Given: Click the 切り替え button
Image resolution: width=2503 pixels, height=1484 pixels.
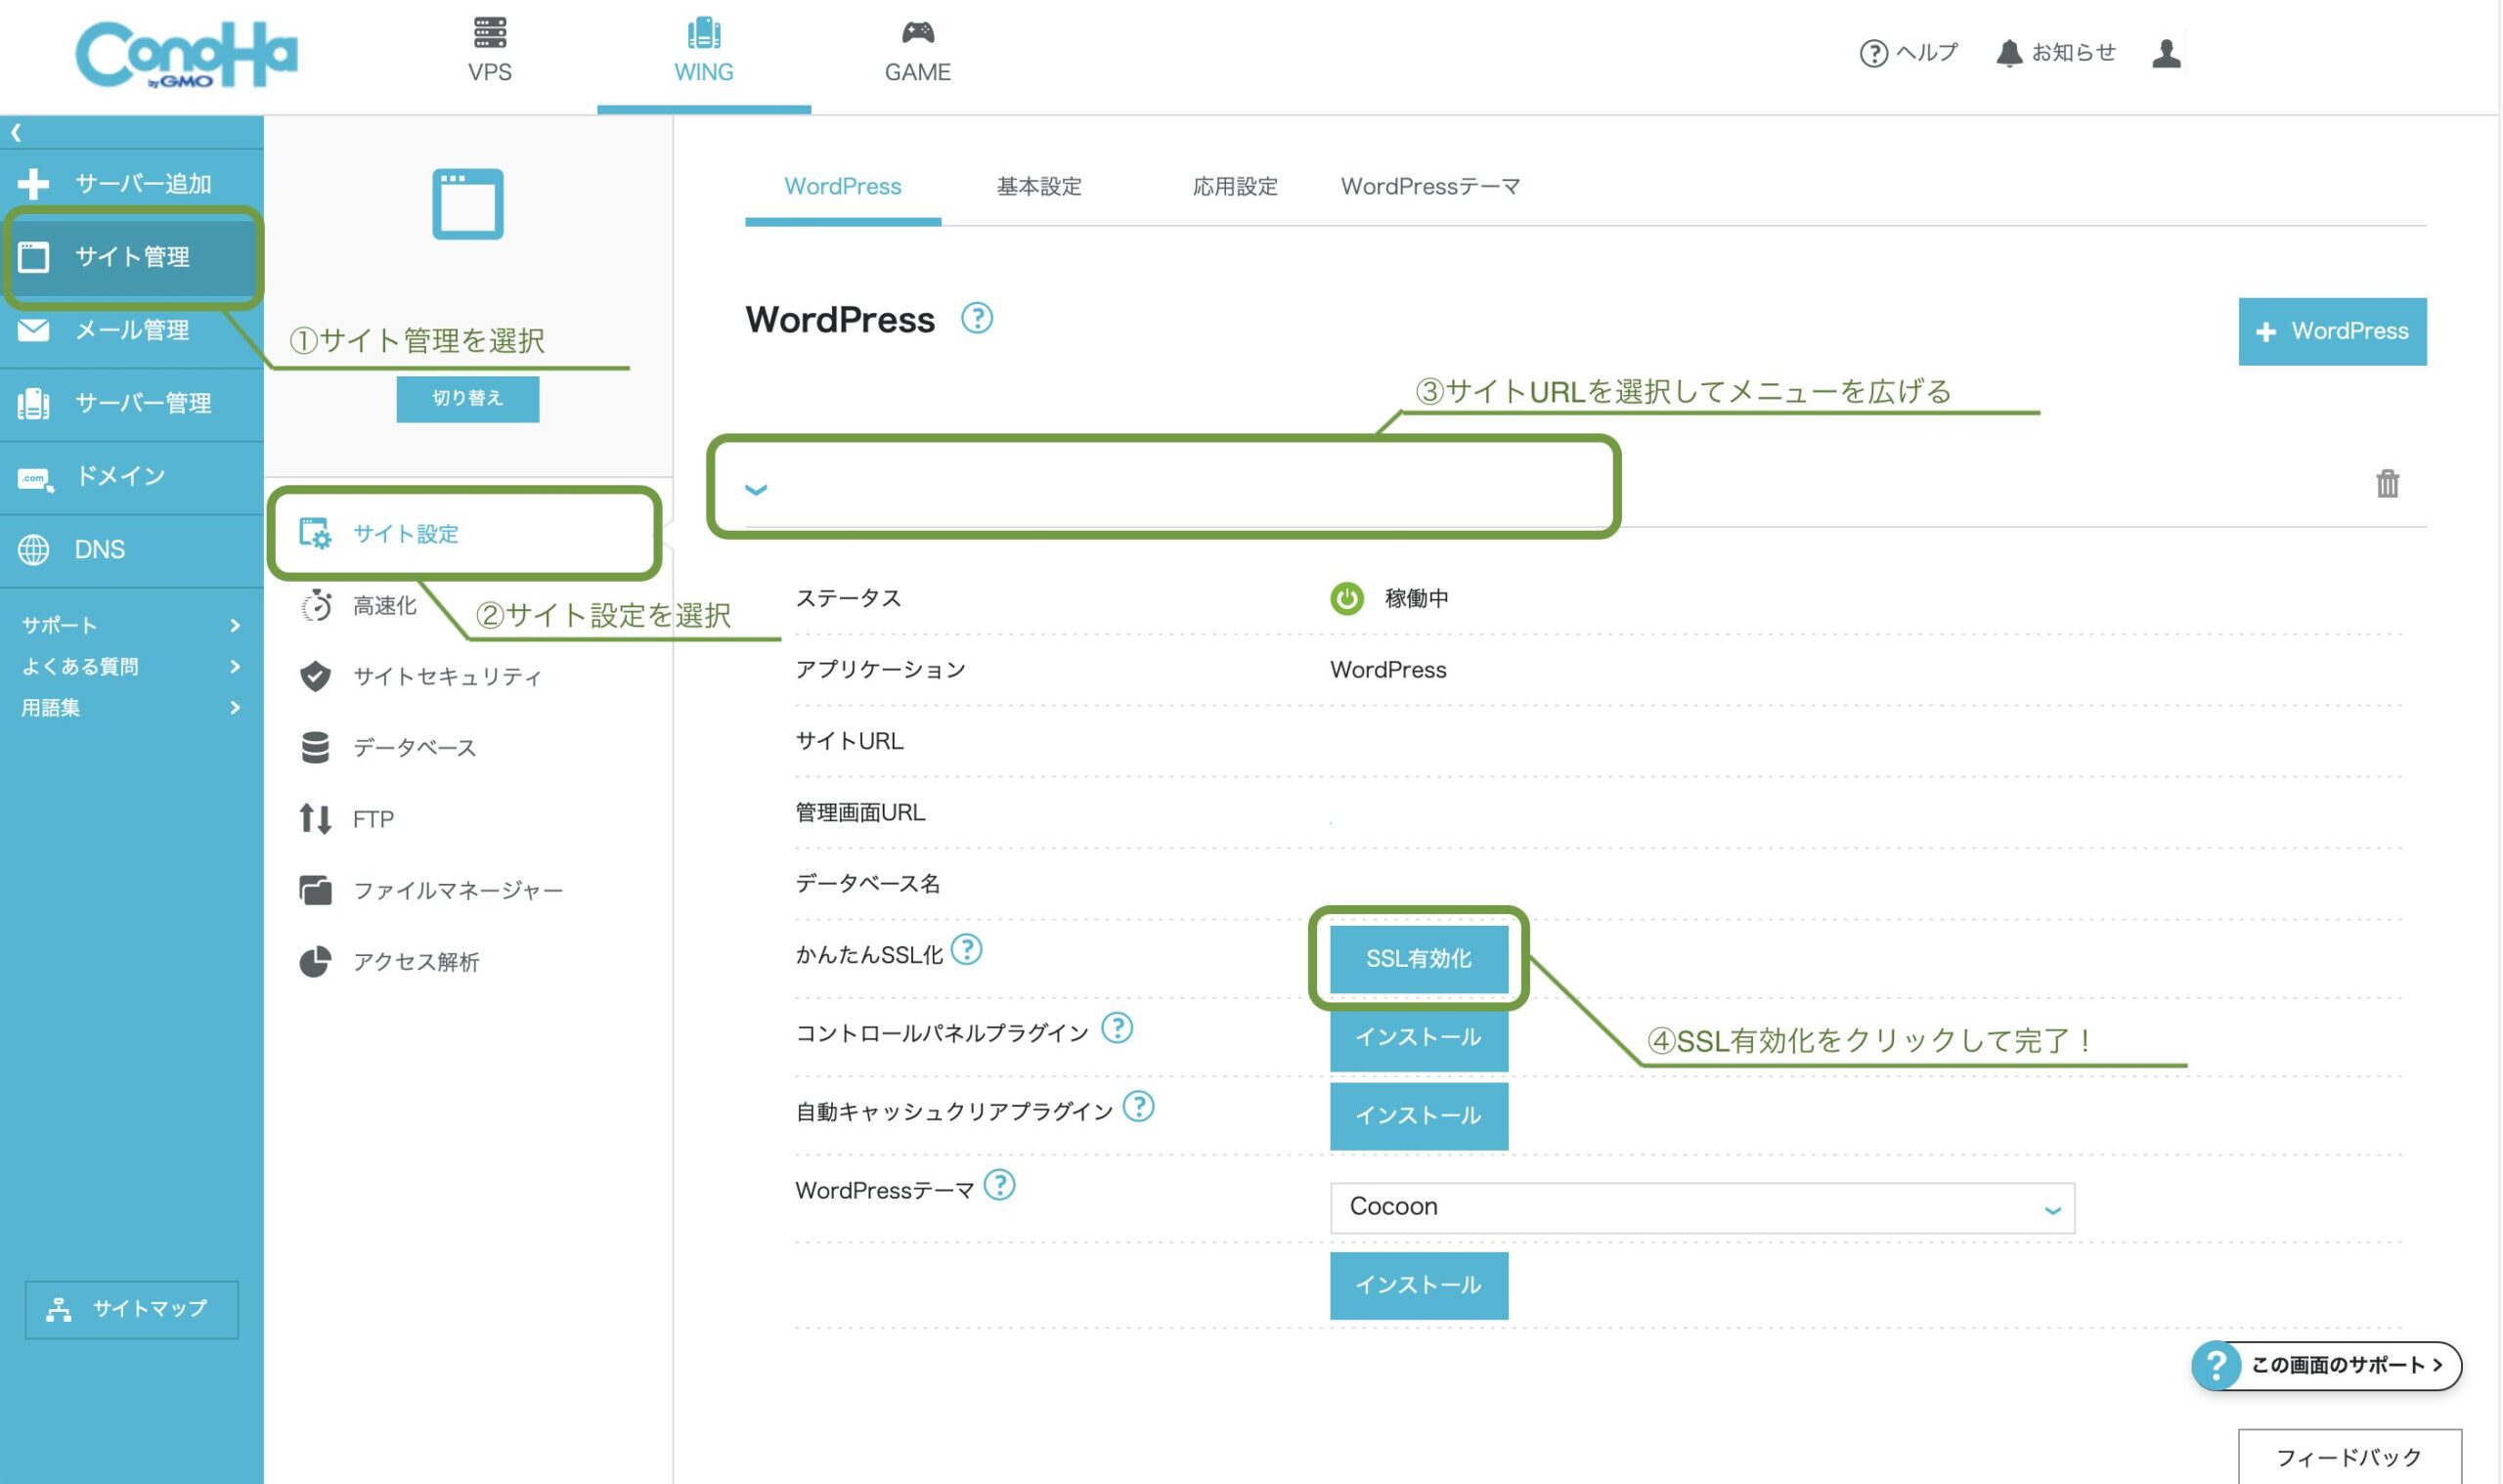Looking at the screenshot, I should (467, 399).
